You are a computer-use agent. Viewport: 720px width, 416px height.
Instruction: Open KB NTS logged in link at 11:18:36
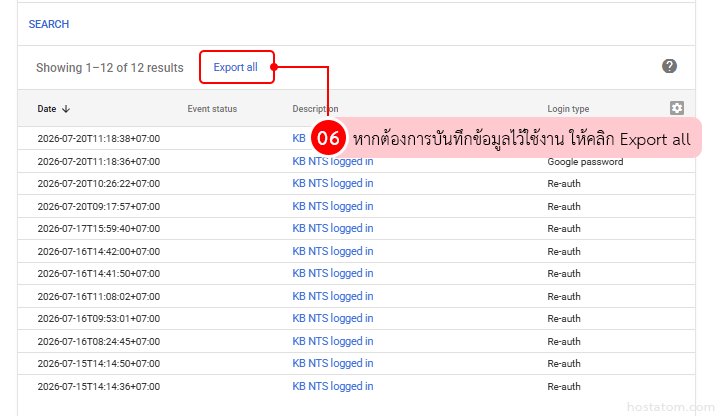point(333,161)
